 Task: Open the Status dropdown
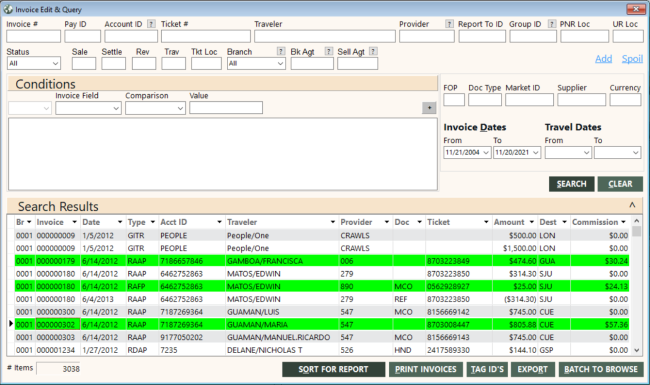point(34,63)
